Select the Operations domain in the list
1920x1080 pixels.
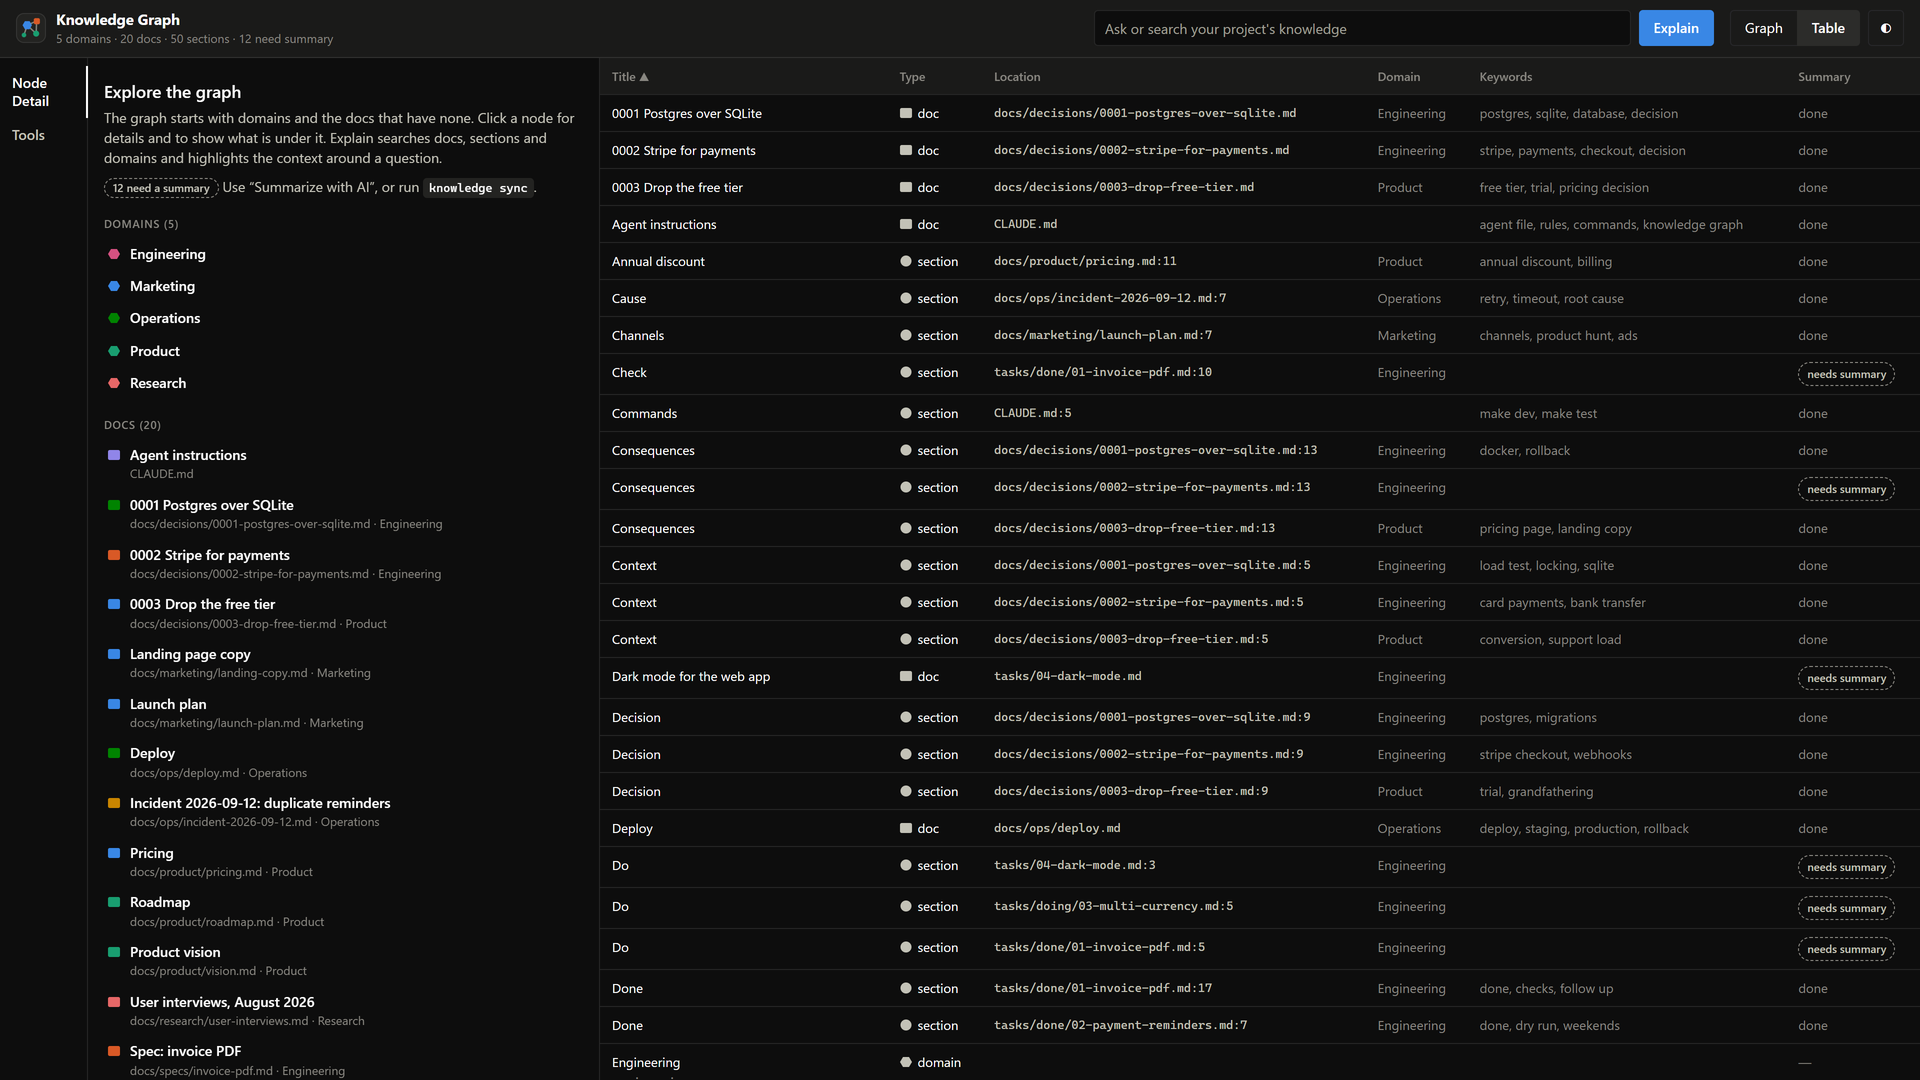tap(165, 318)
